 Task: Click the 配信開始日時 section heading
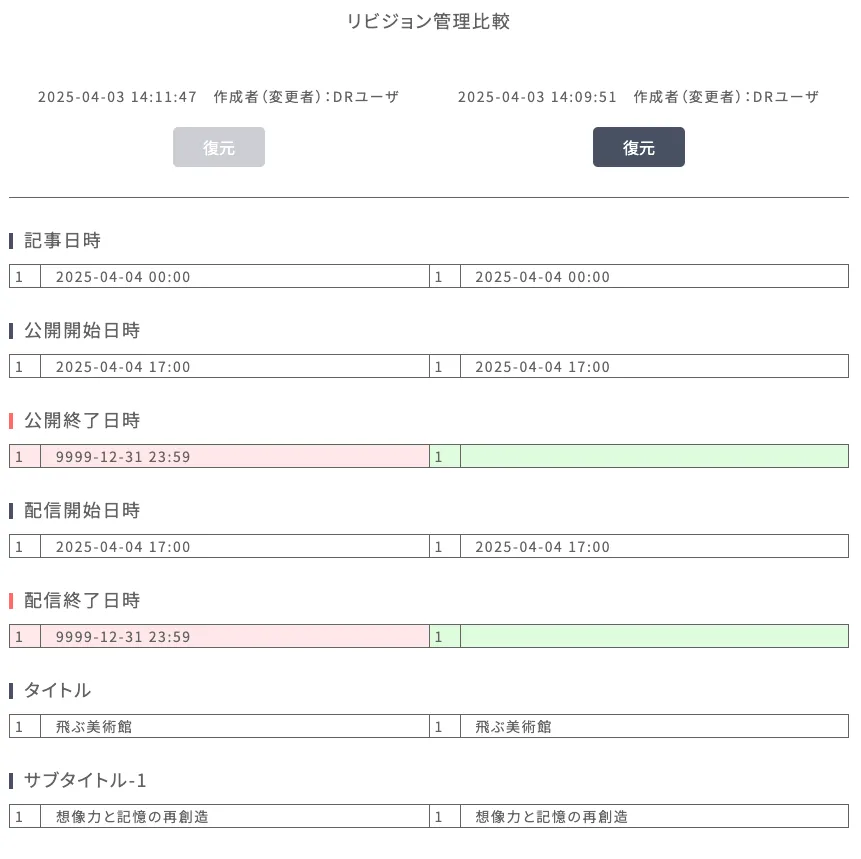coord(82,510)
